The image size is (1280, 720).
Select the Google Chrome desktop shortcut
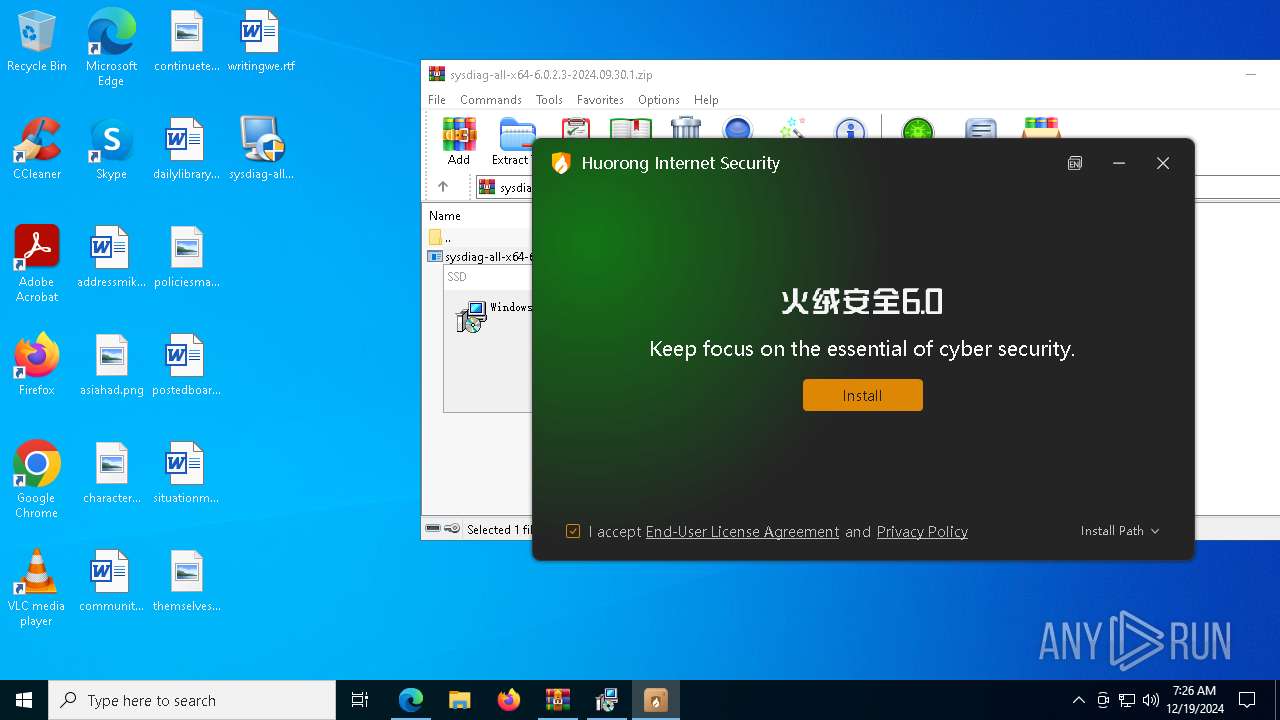click(x=37, y=479)
